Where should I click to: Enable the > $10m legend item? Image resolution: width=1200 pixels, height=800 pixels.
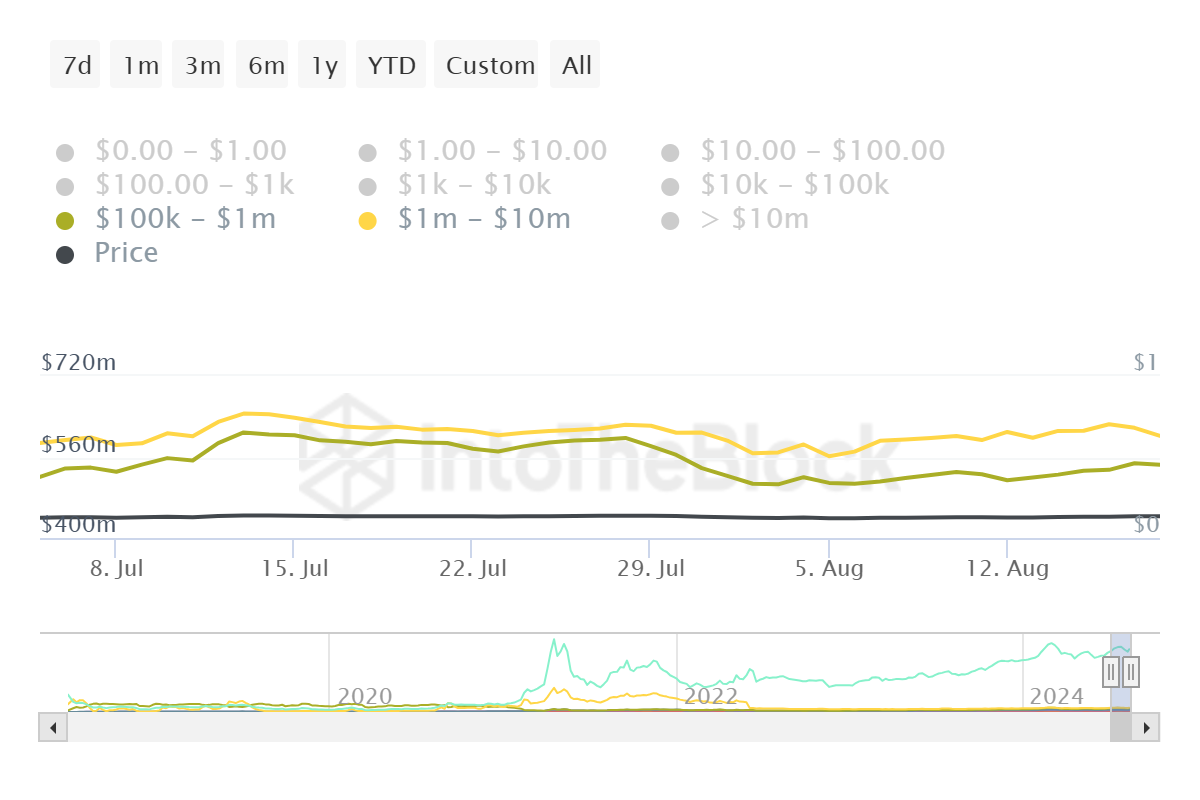pyautogui.click(x=754, y=219)
